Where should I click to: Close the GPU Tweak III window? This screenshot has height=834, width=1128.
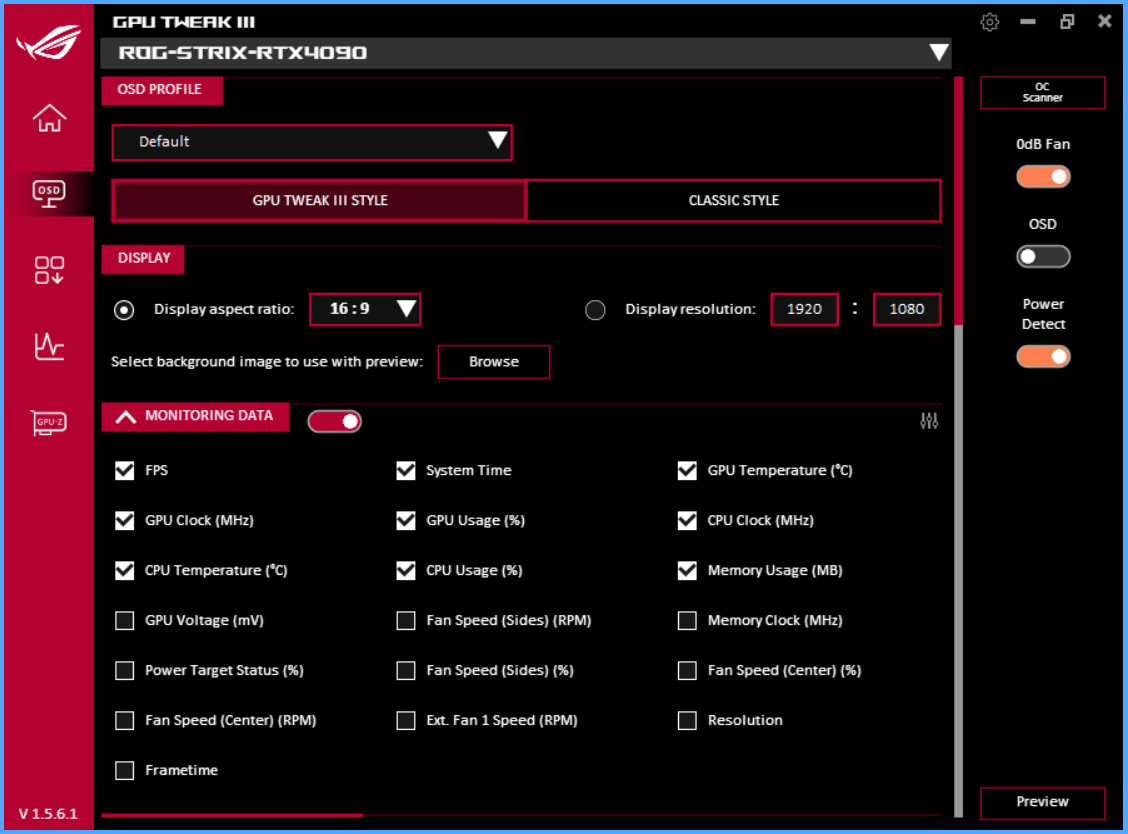pyautogui.click(x=1105, y=22)
